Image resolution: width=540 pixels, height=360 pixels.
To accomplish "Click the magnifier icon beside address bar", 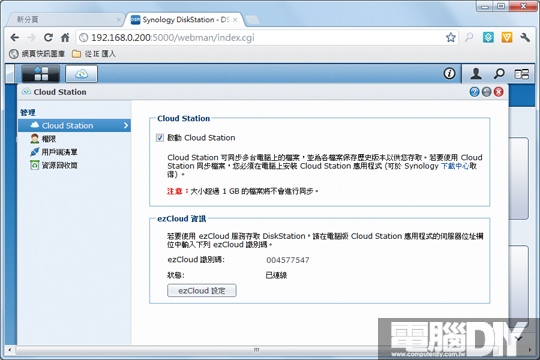I will 469,37.
